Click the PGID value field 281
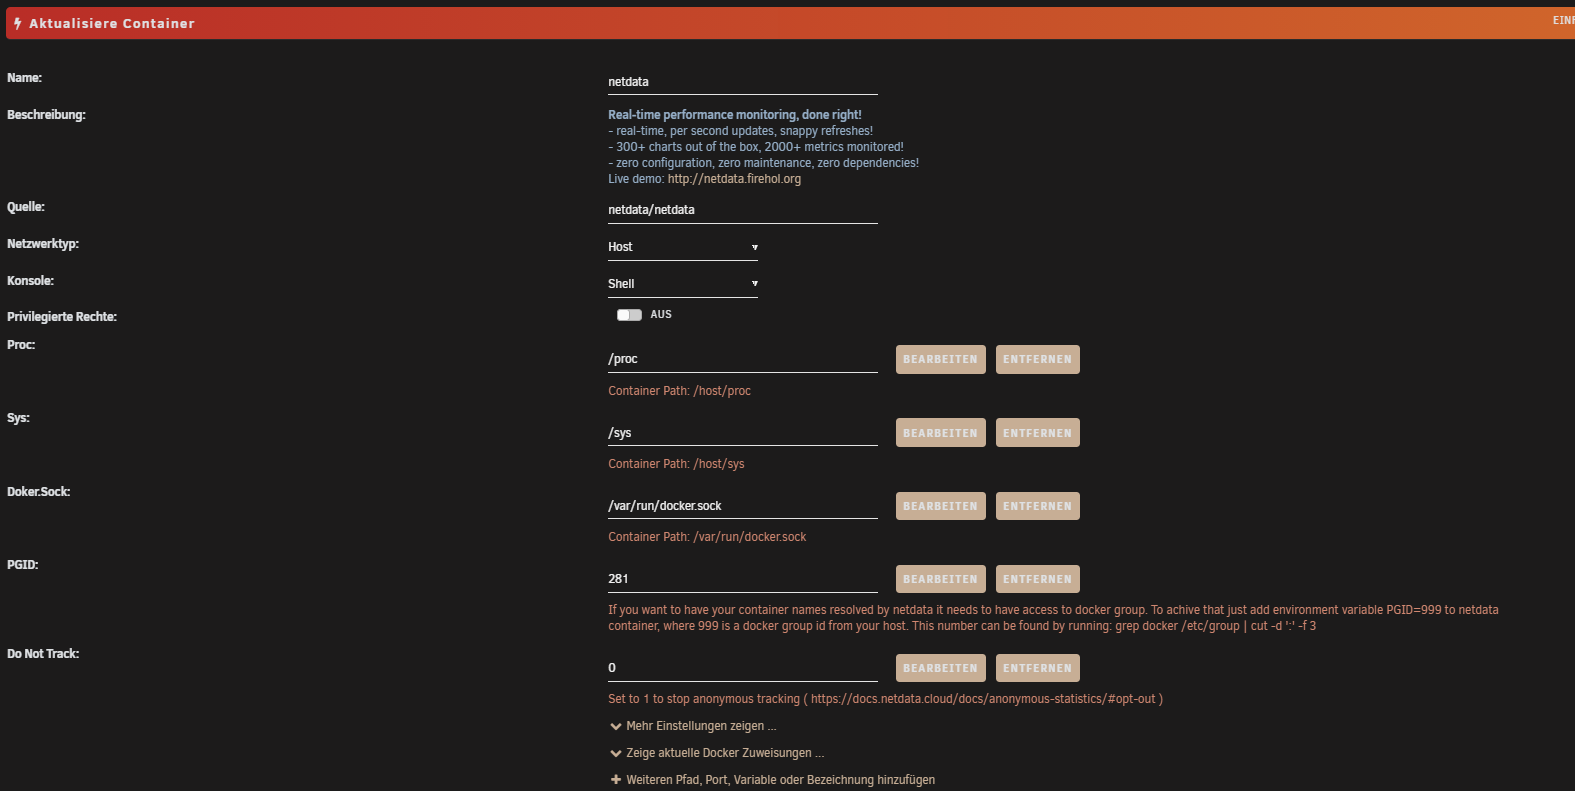This screenshot has height=791, width=1575. click(x=743, y=579)
